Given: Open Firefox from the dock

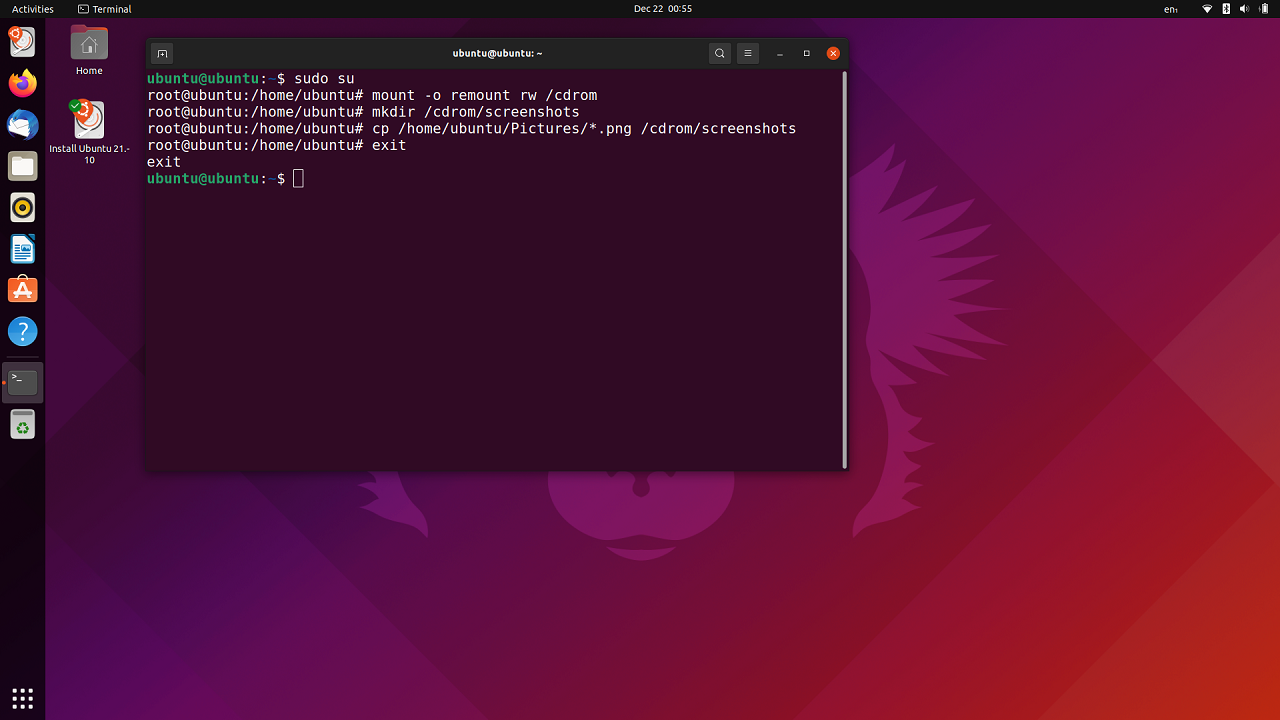Looking at the screenshot, I should click(x=22, y=83).
